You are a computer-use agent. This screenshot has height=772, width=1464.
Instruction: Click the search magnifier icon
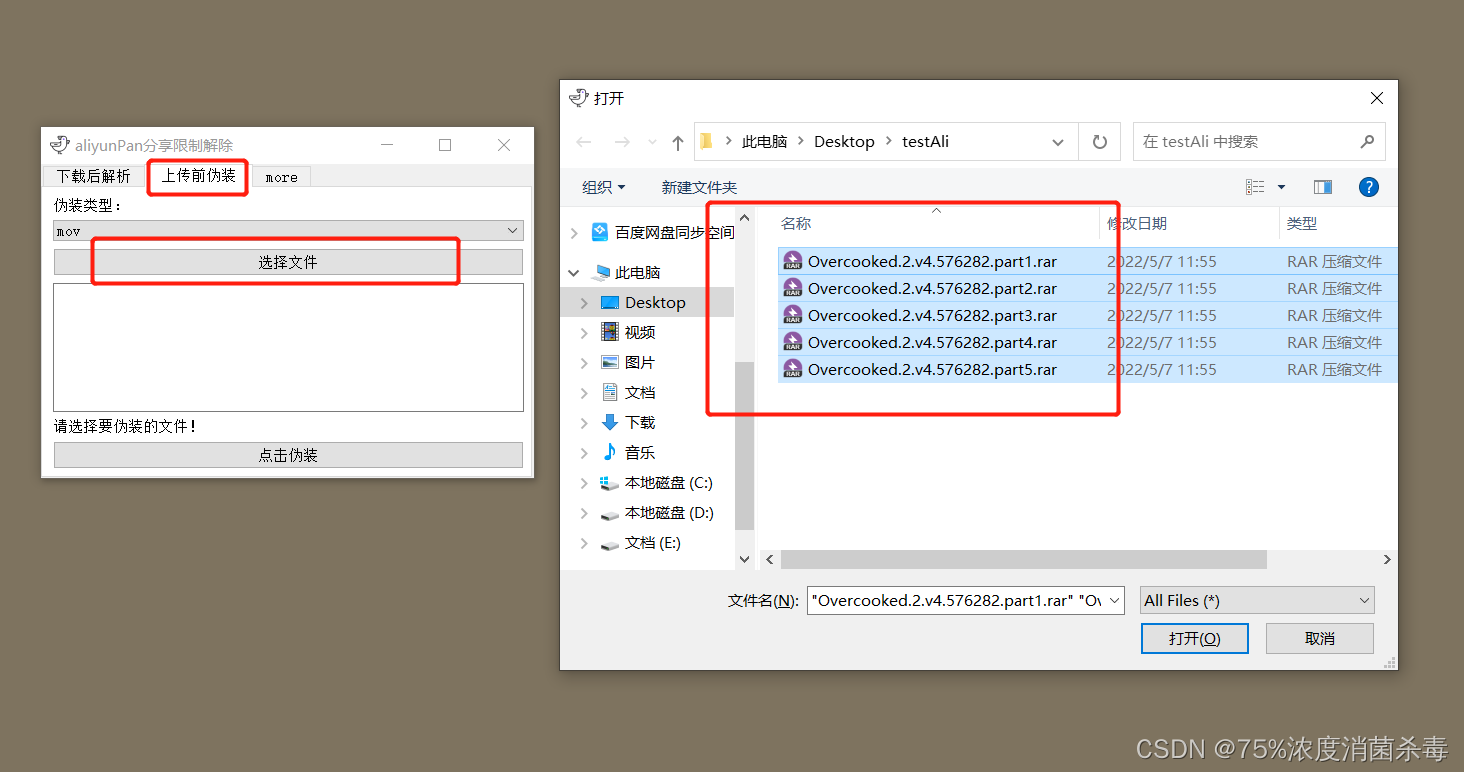point(1368,141)
